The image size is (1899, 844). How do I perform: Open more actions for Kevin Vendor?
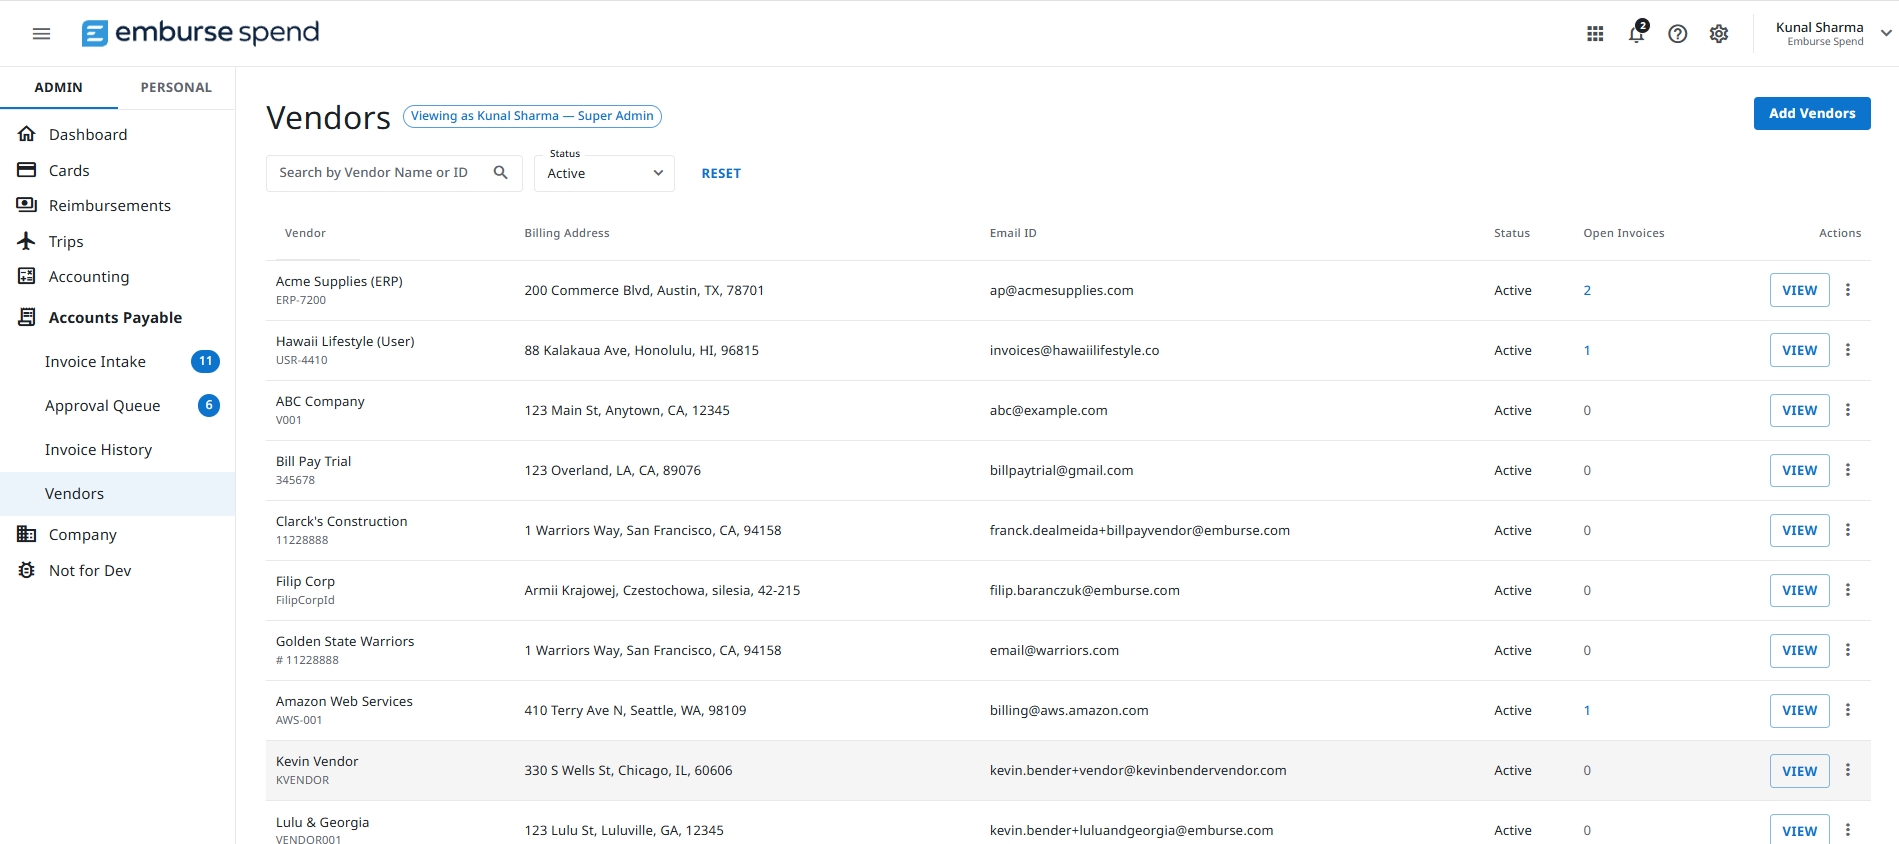click(1847, 770)
